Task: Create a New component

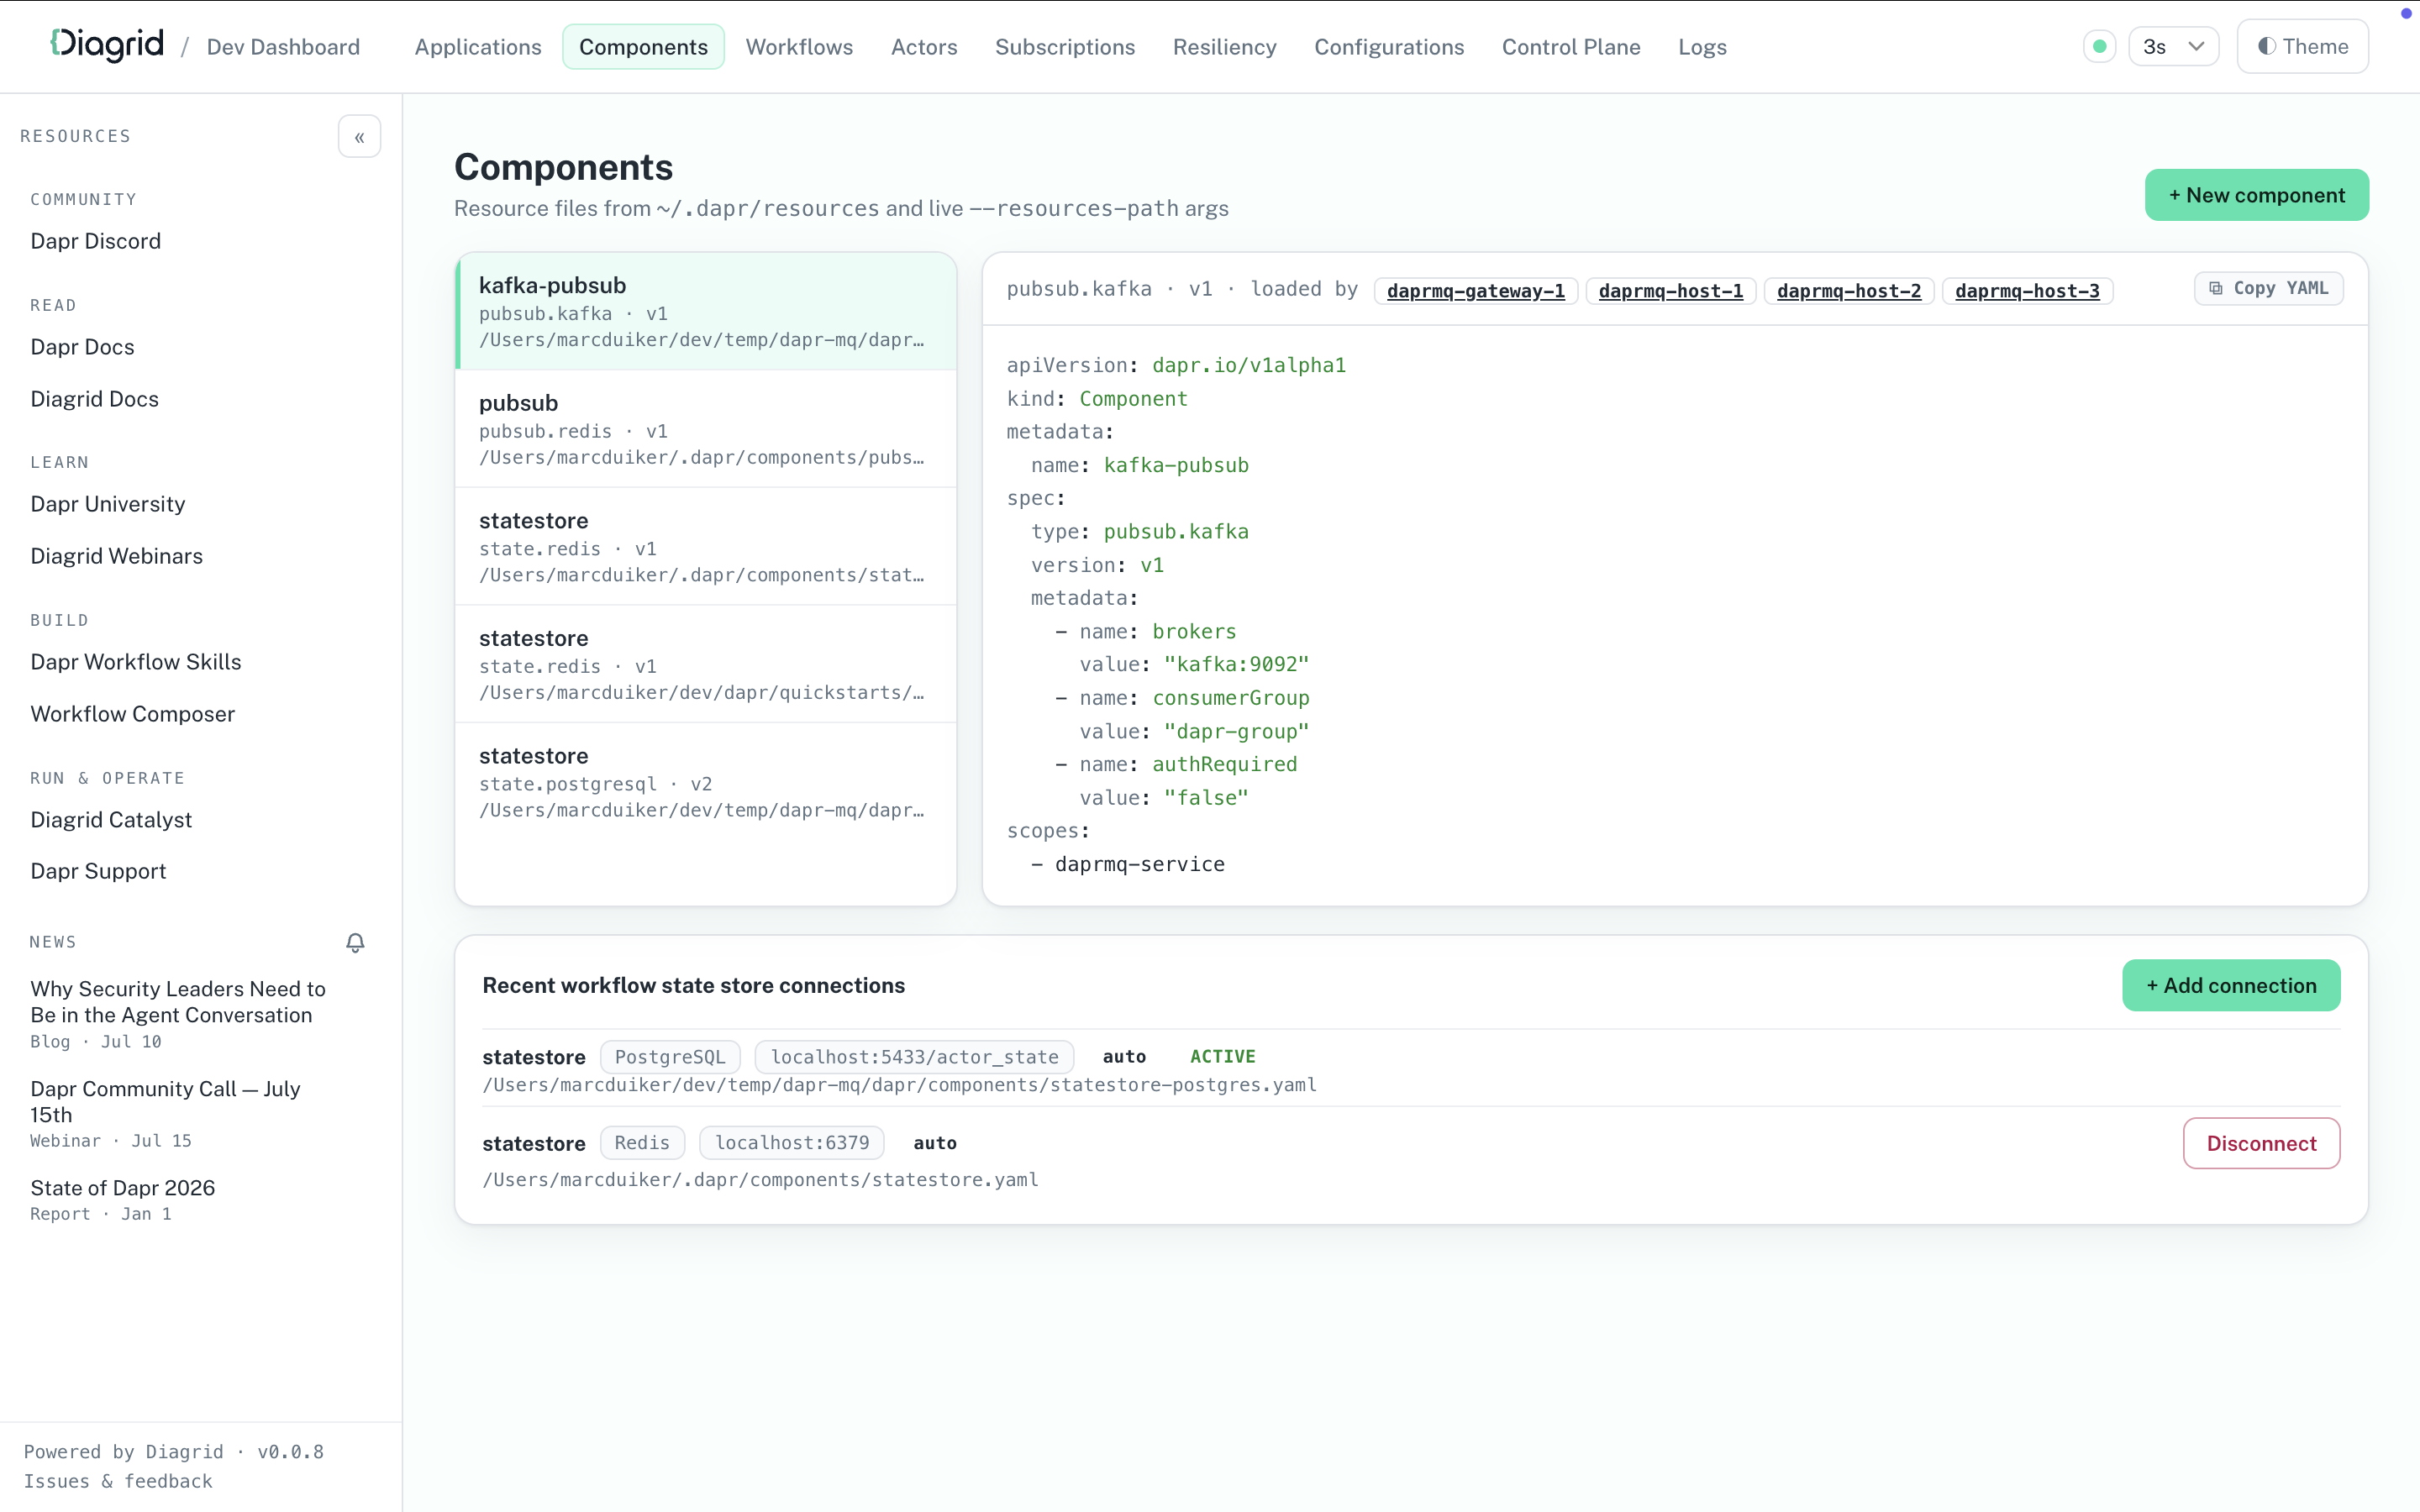Action: click(2256, 195)
